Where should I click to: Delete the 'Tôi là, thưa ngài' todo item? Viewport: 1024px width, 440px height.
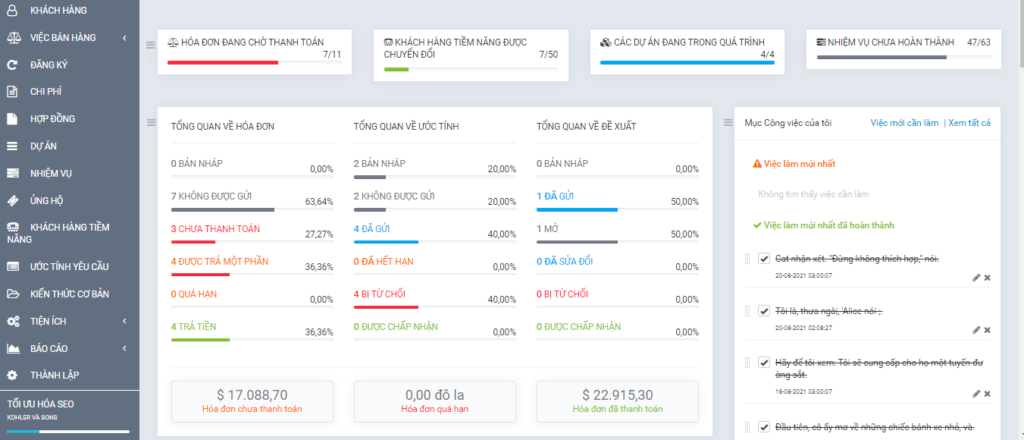(987, 329)
